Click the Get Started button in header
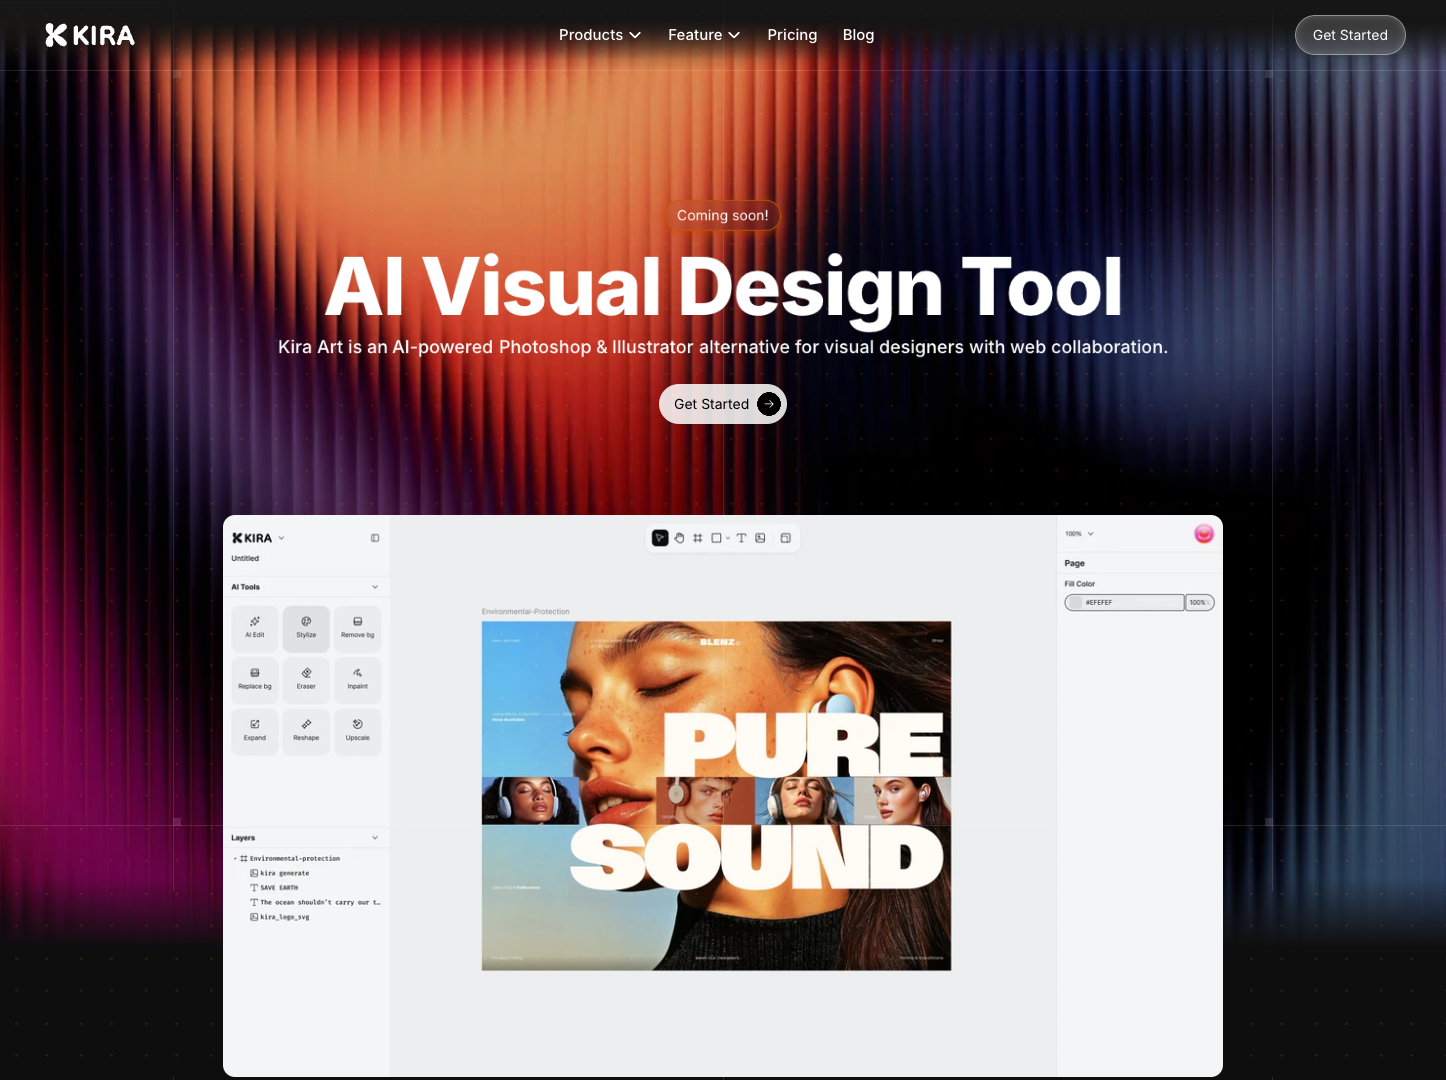The height and width of the screenshot is (1080, 1446). (1349, 35)
